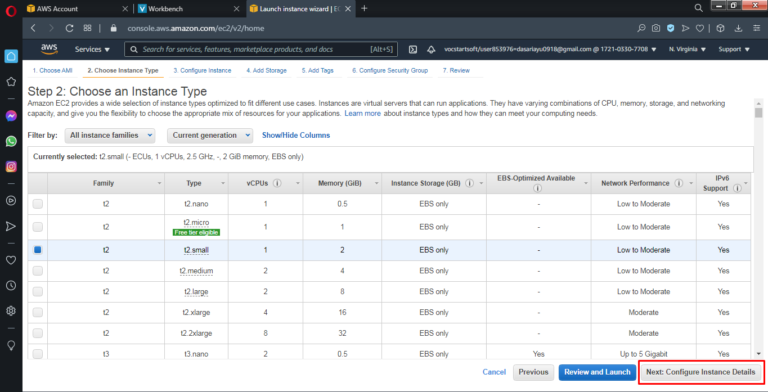The image size is (768, 392).
Task: Click t2.medium type label
Action: (196, 270)
